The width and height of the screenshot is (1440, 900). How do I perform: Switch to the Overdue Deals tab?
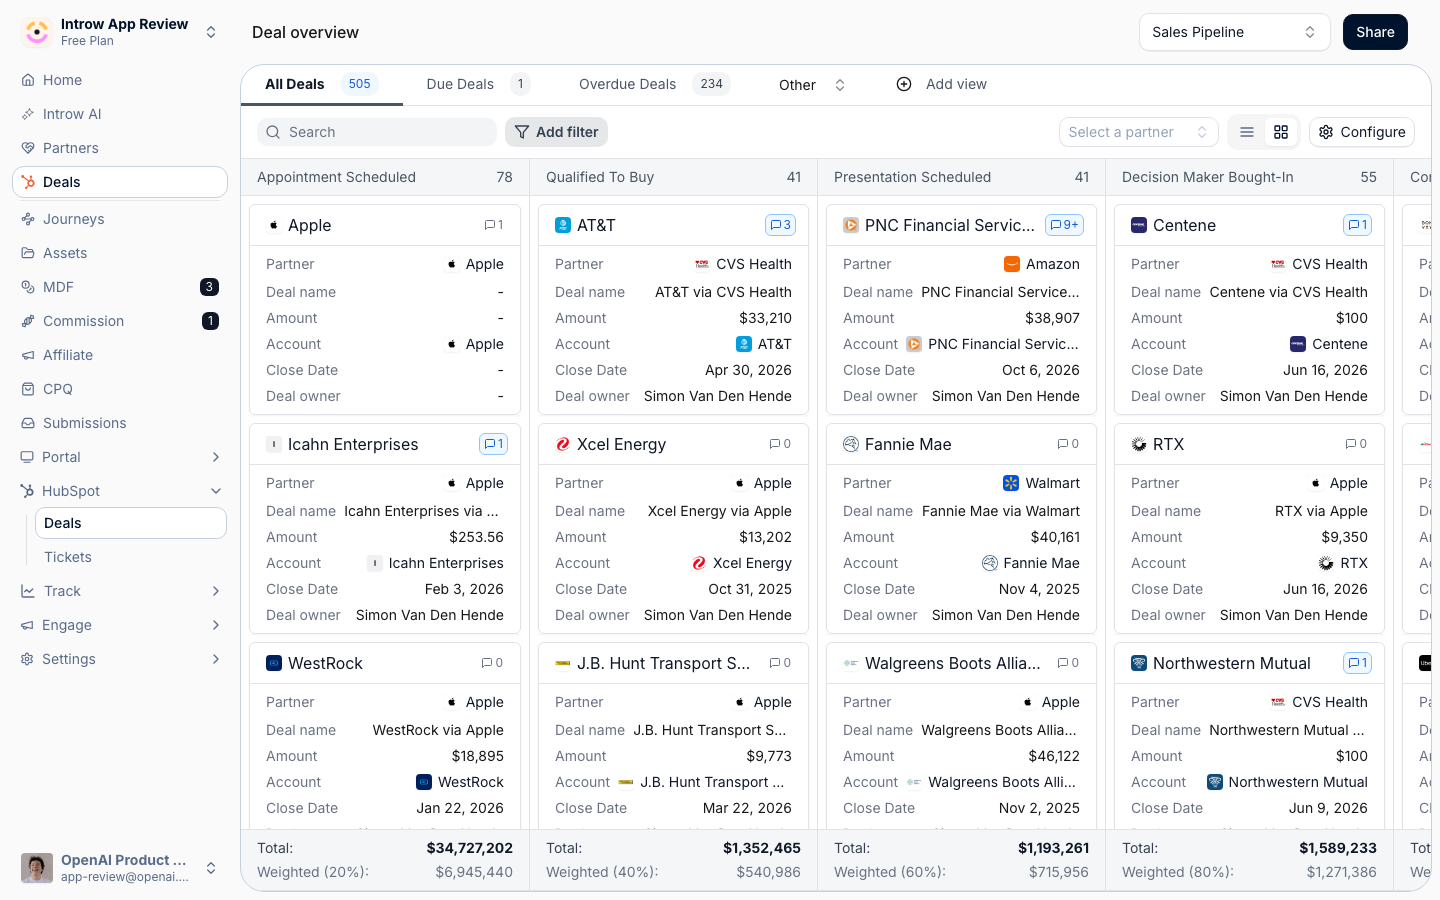click(x=654, y=84)
